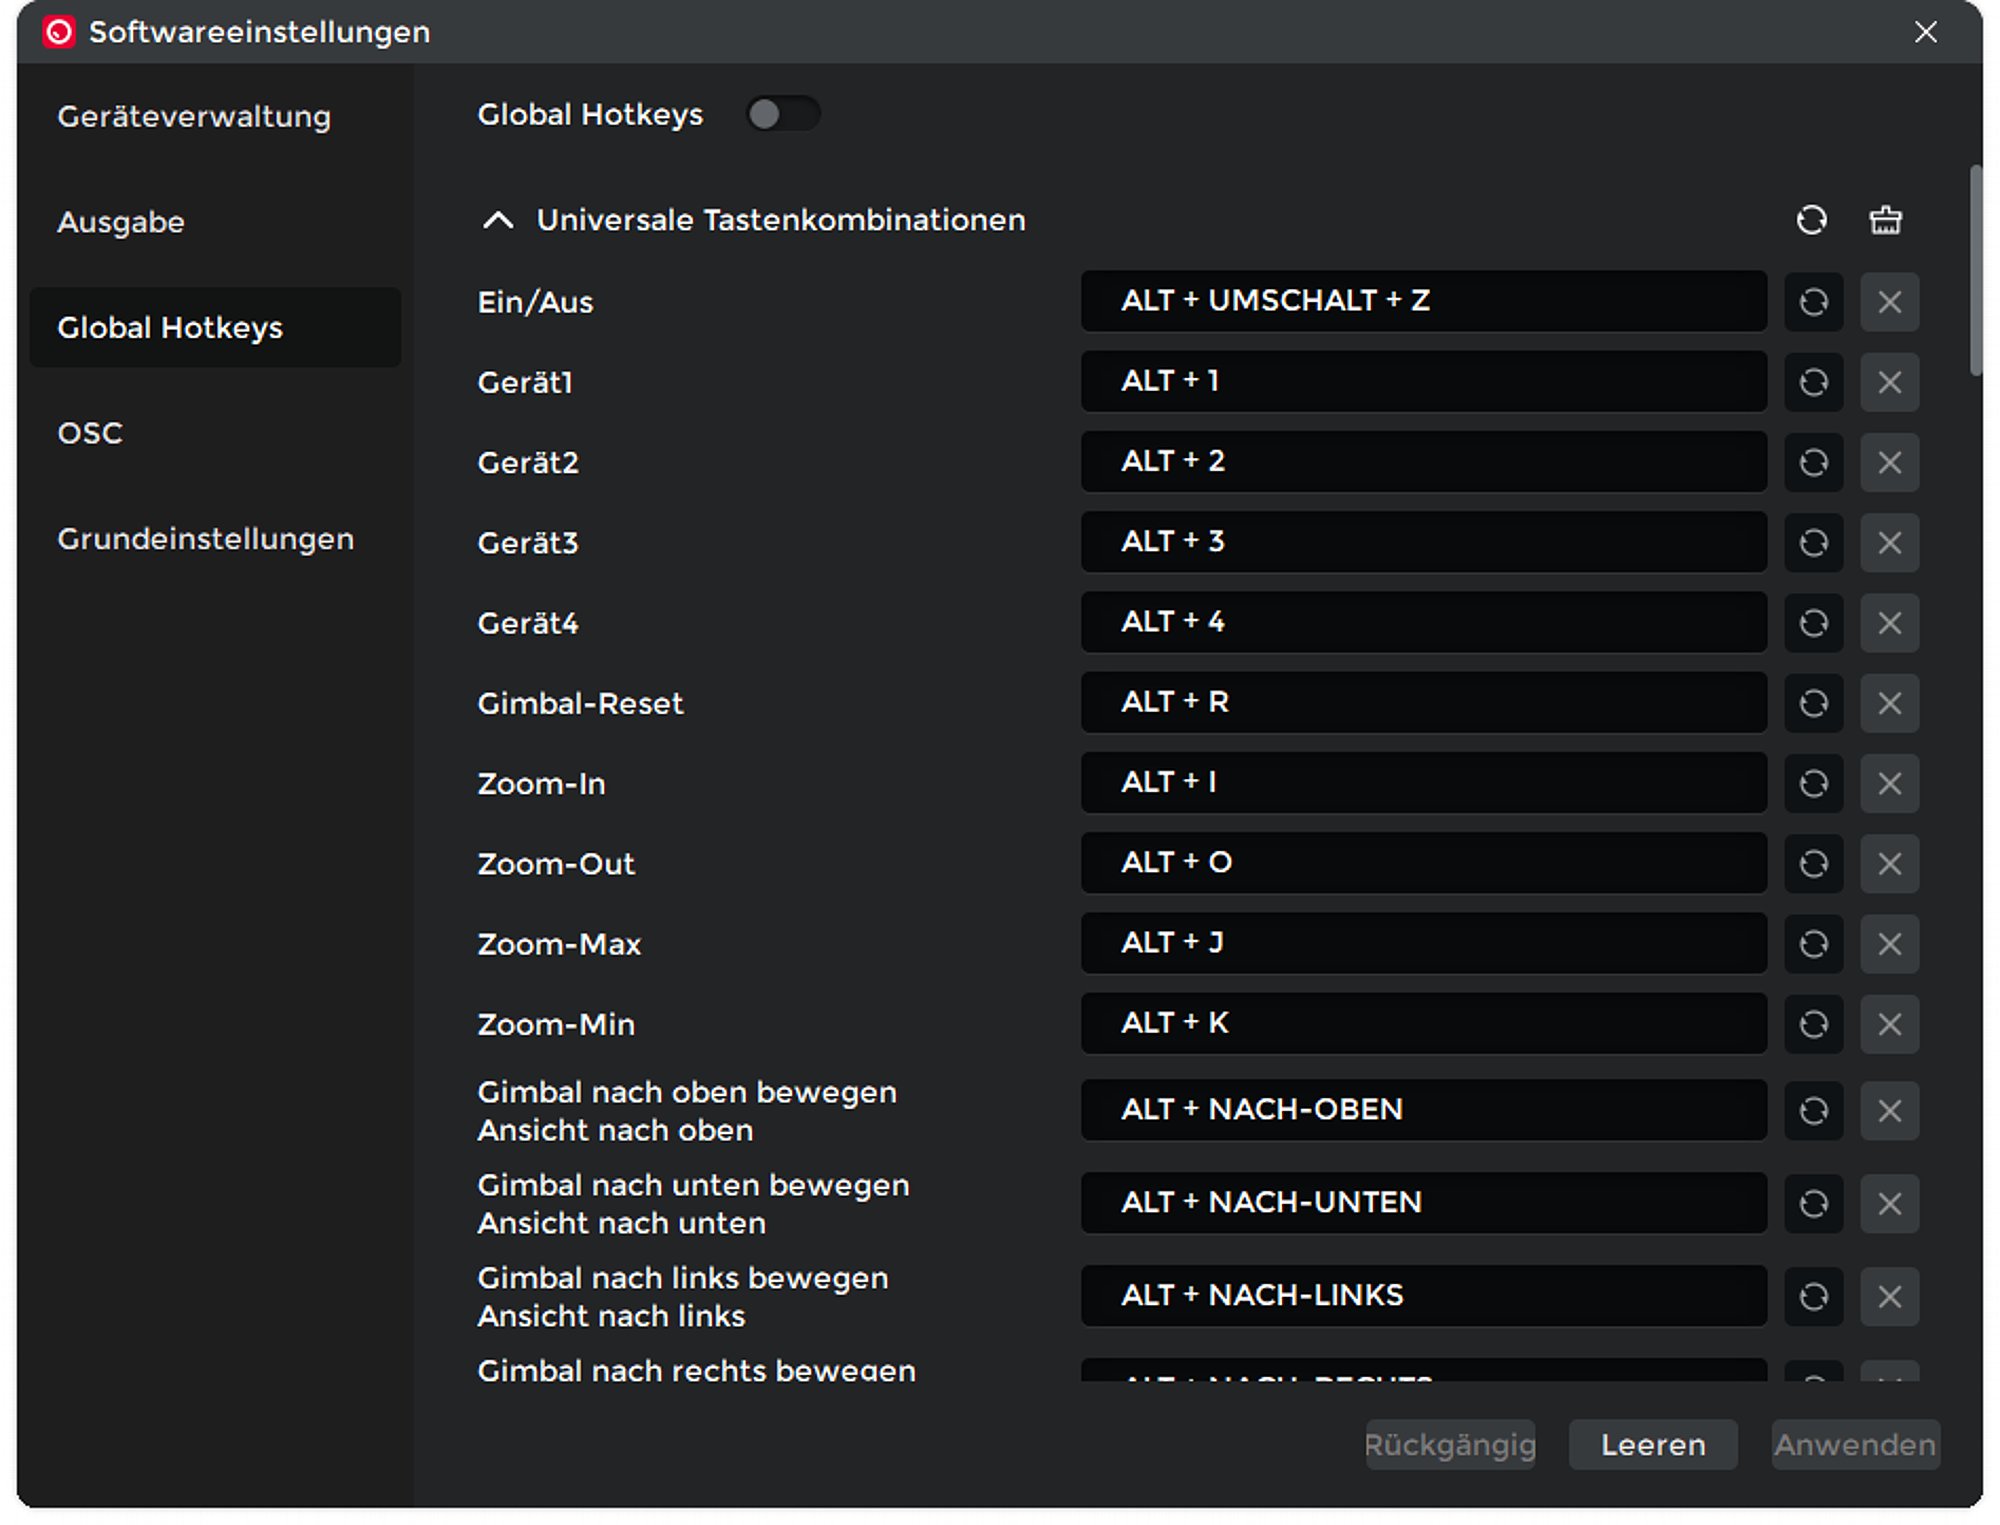Viewport: 2000px width, 1525px height.
Task: Reset the Ein/Aus hotkey to default
Action: click(1813, 302)
